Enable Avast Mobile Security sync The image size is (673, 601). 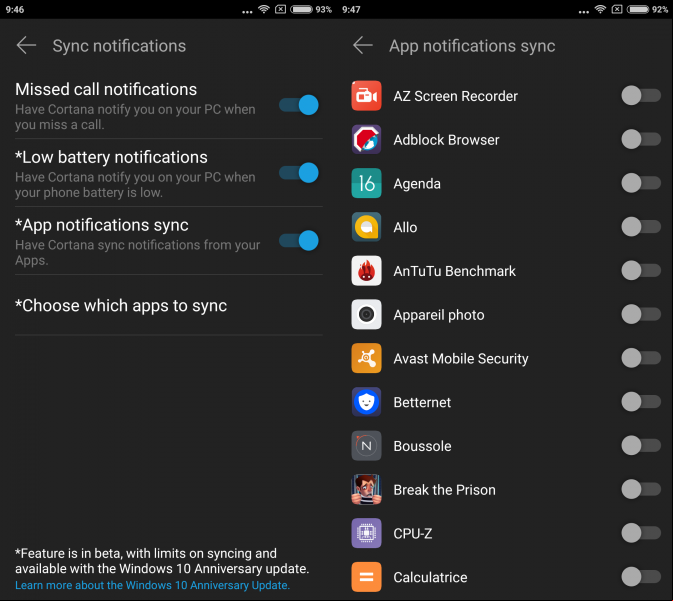click(641, 358)
